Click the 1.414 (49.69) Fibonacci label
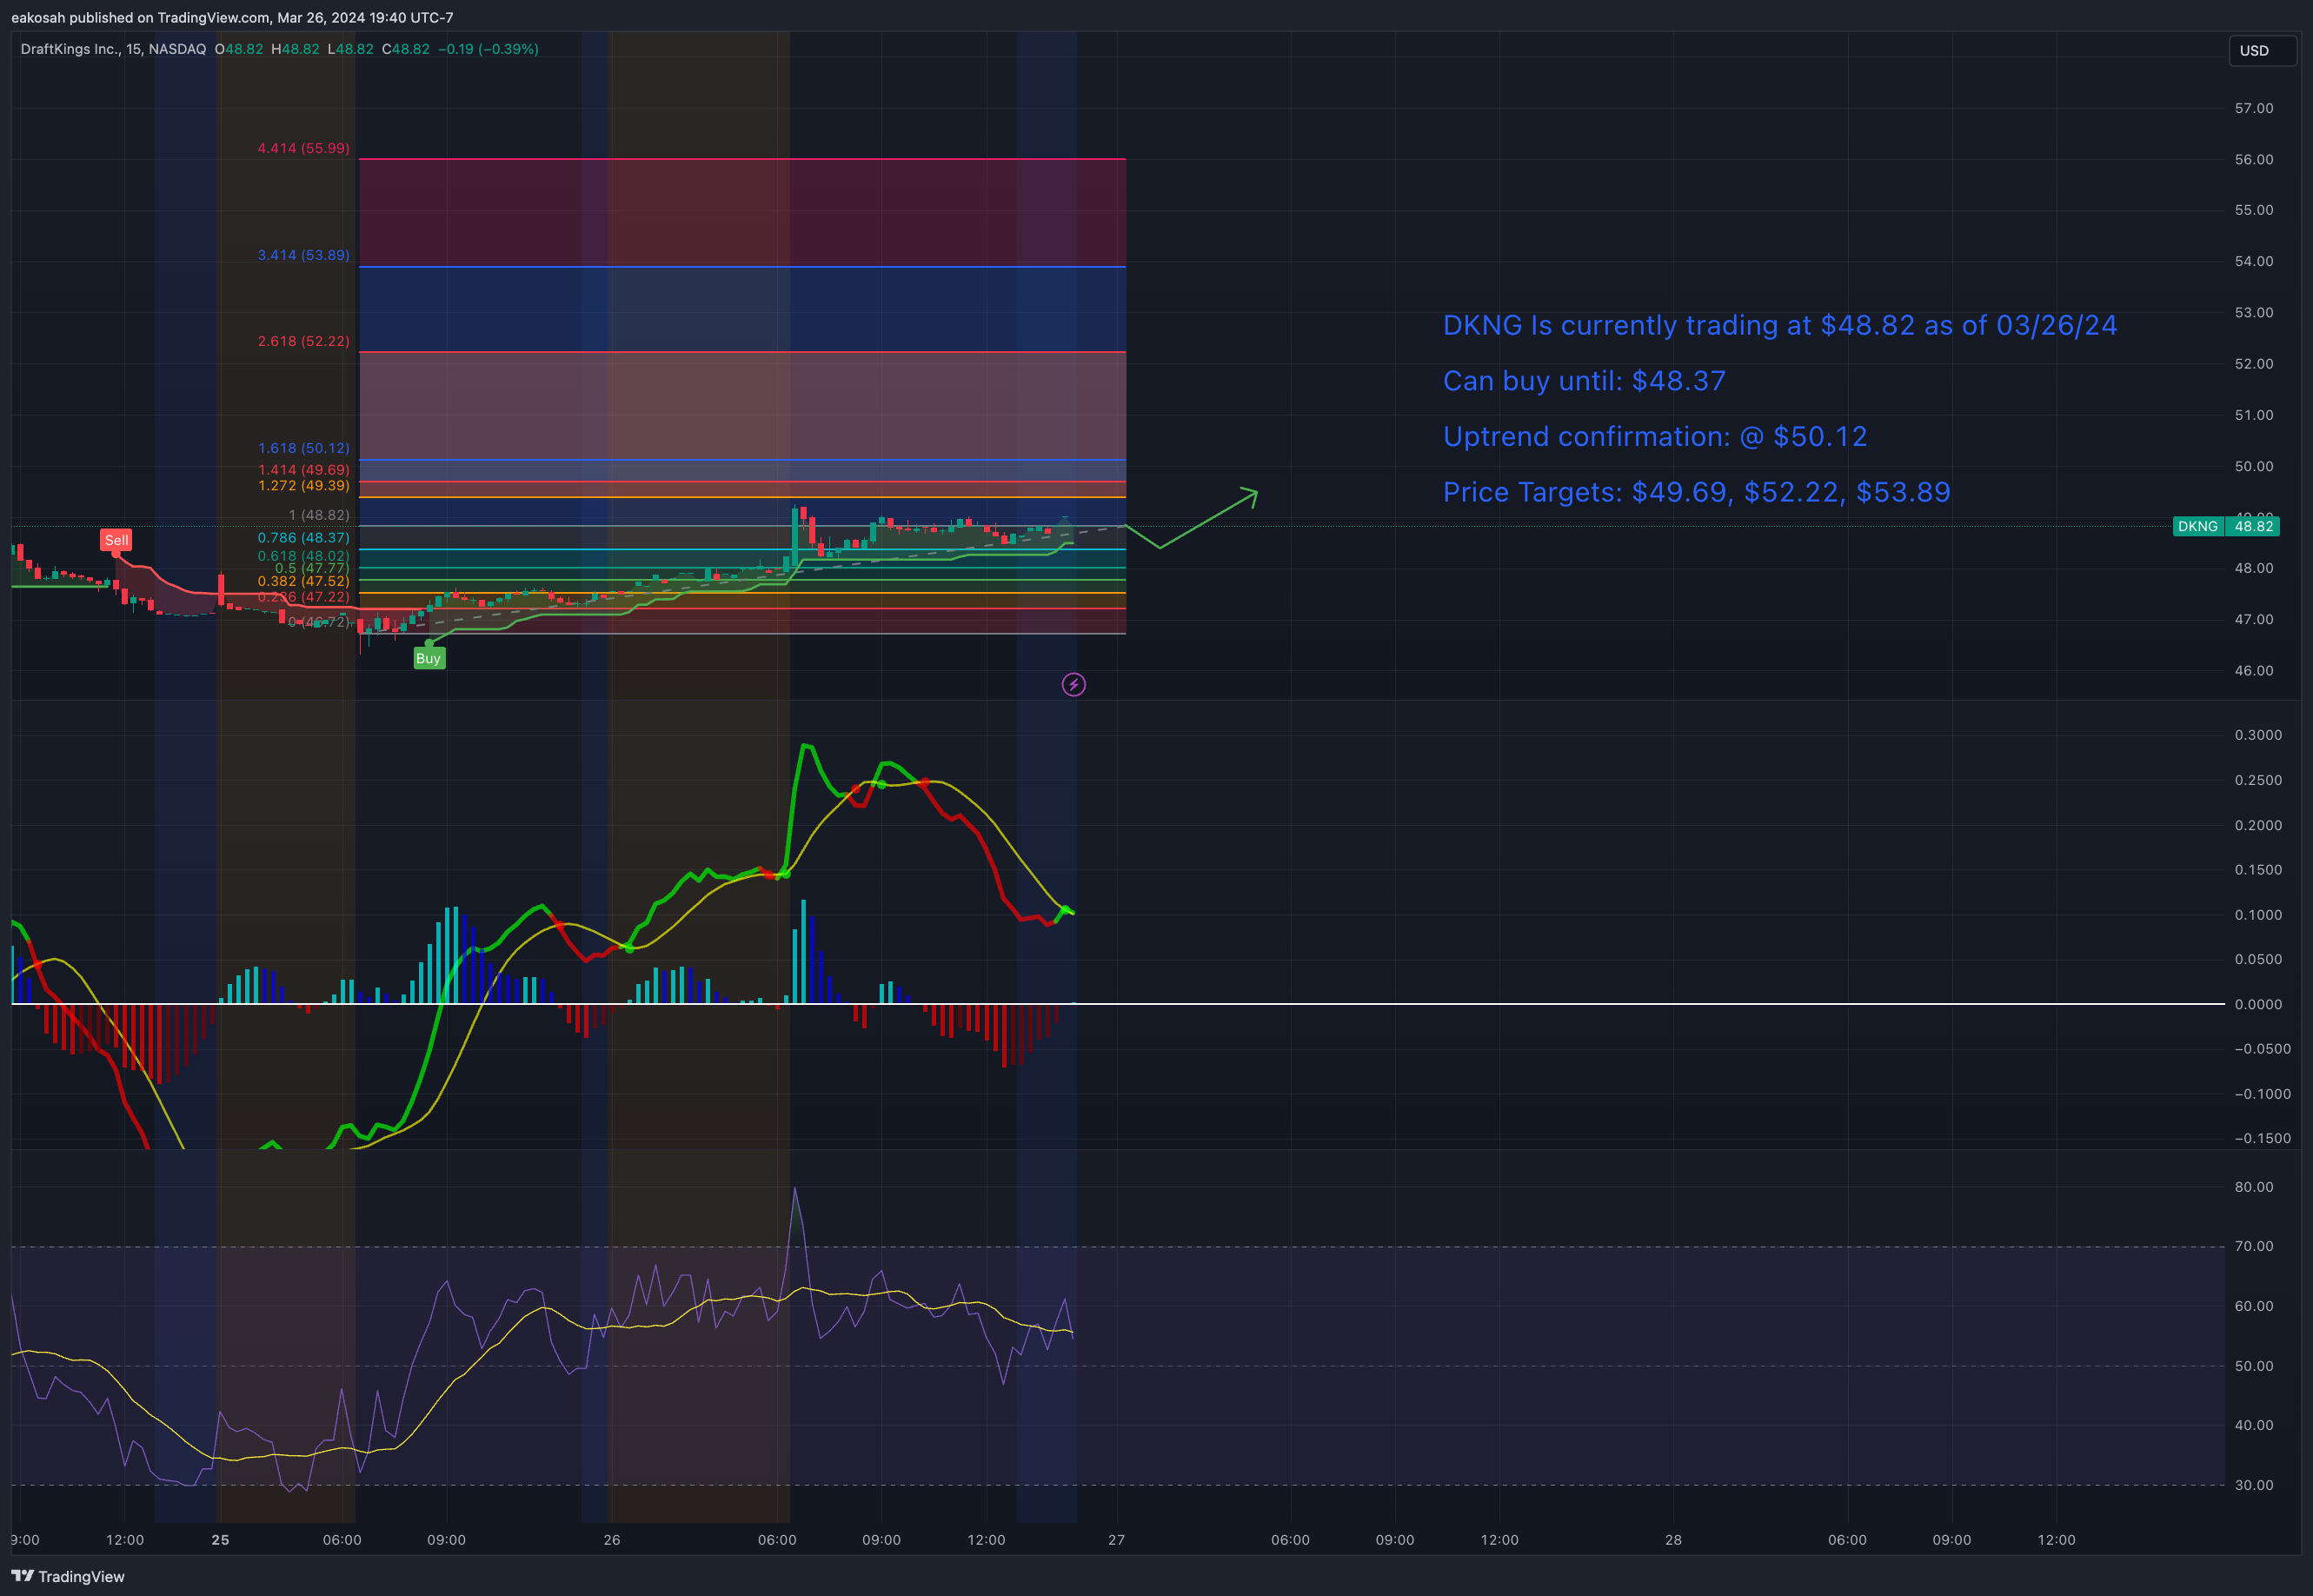 coord(304,469)
